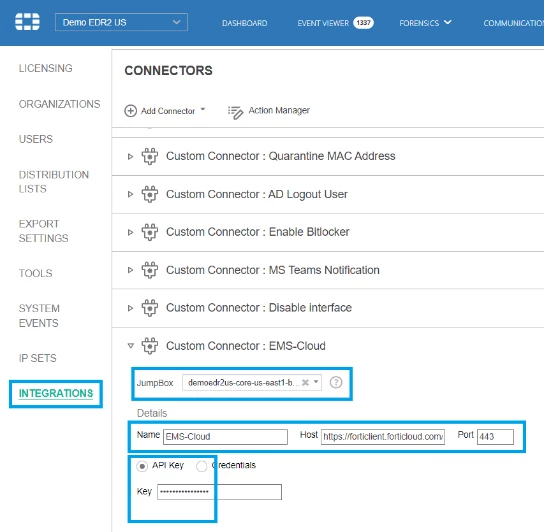Open the Users section

(36, 139)
